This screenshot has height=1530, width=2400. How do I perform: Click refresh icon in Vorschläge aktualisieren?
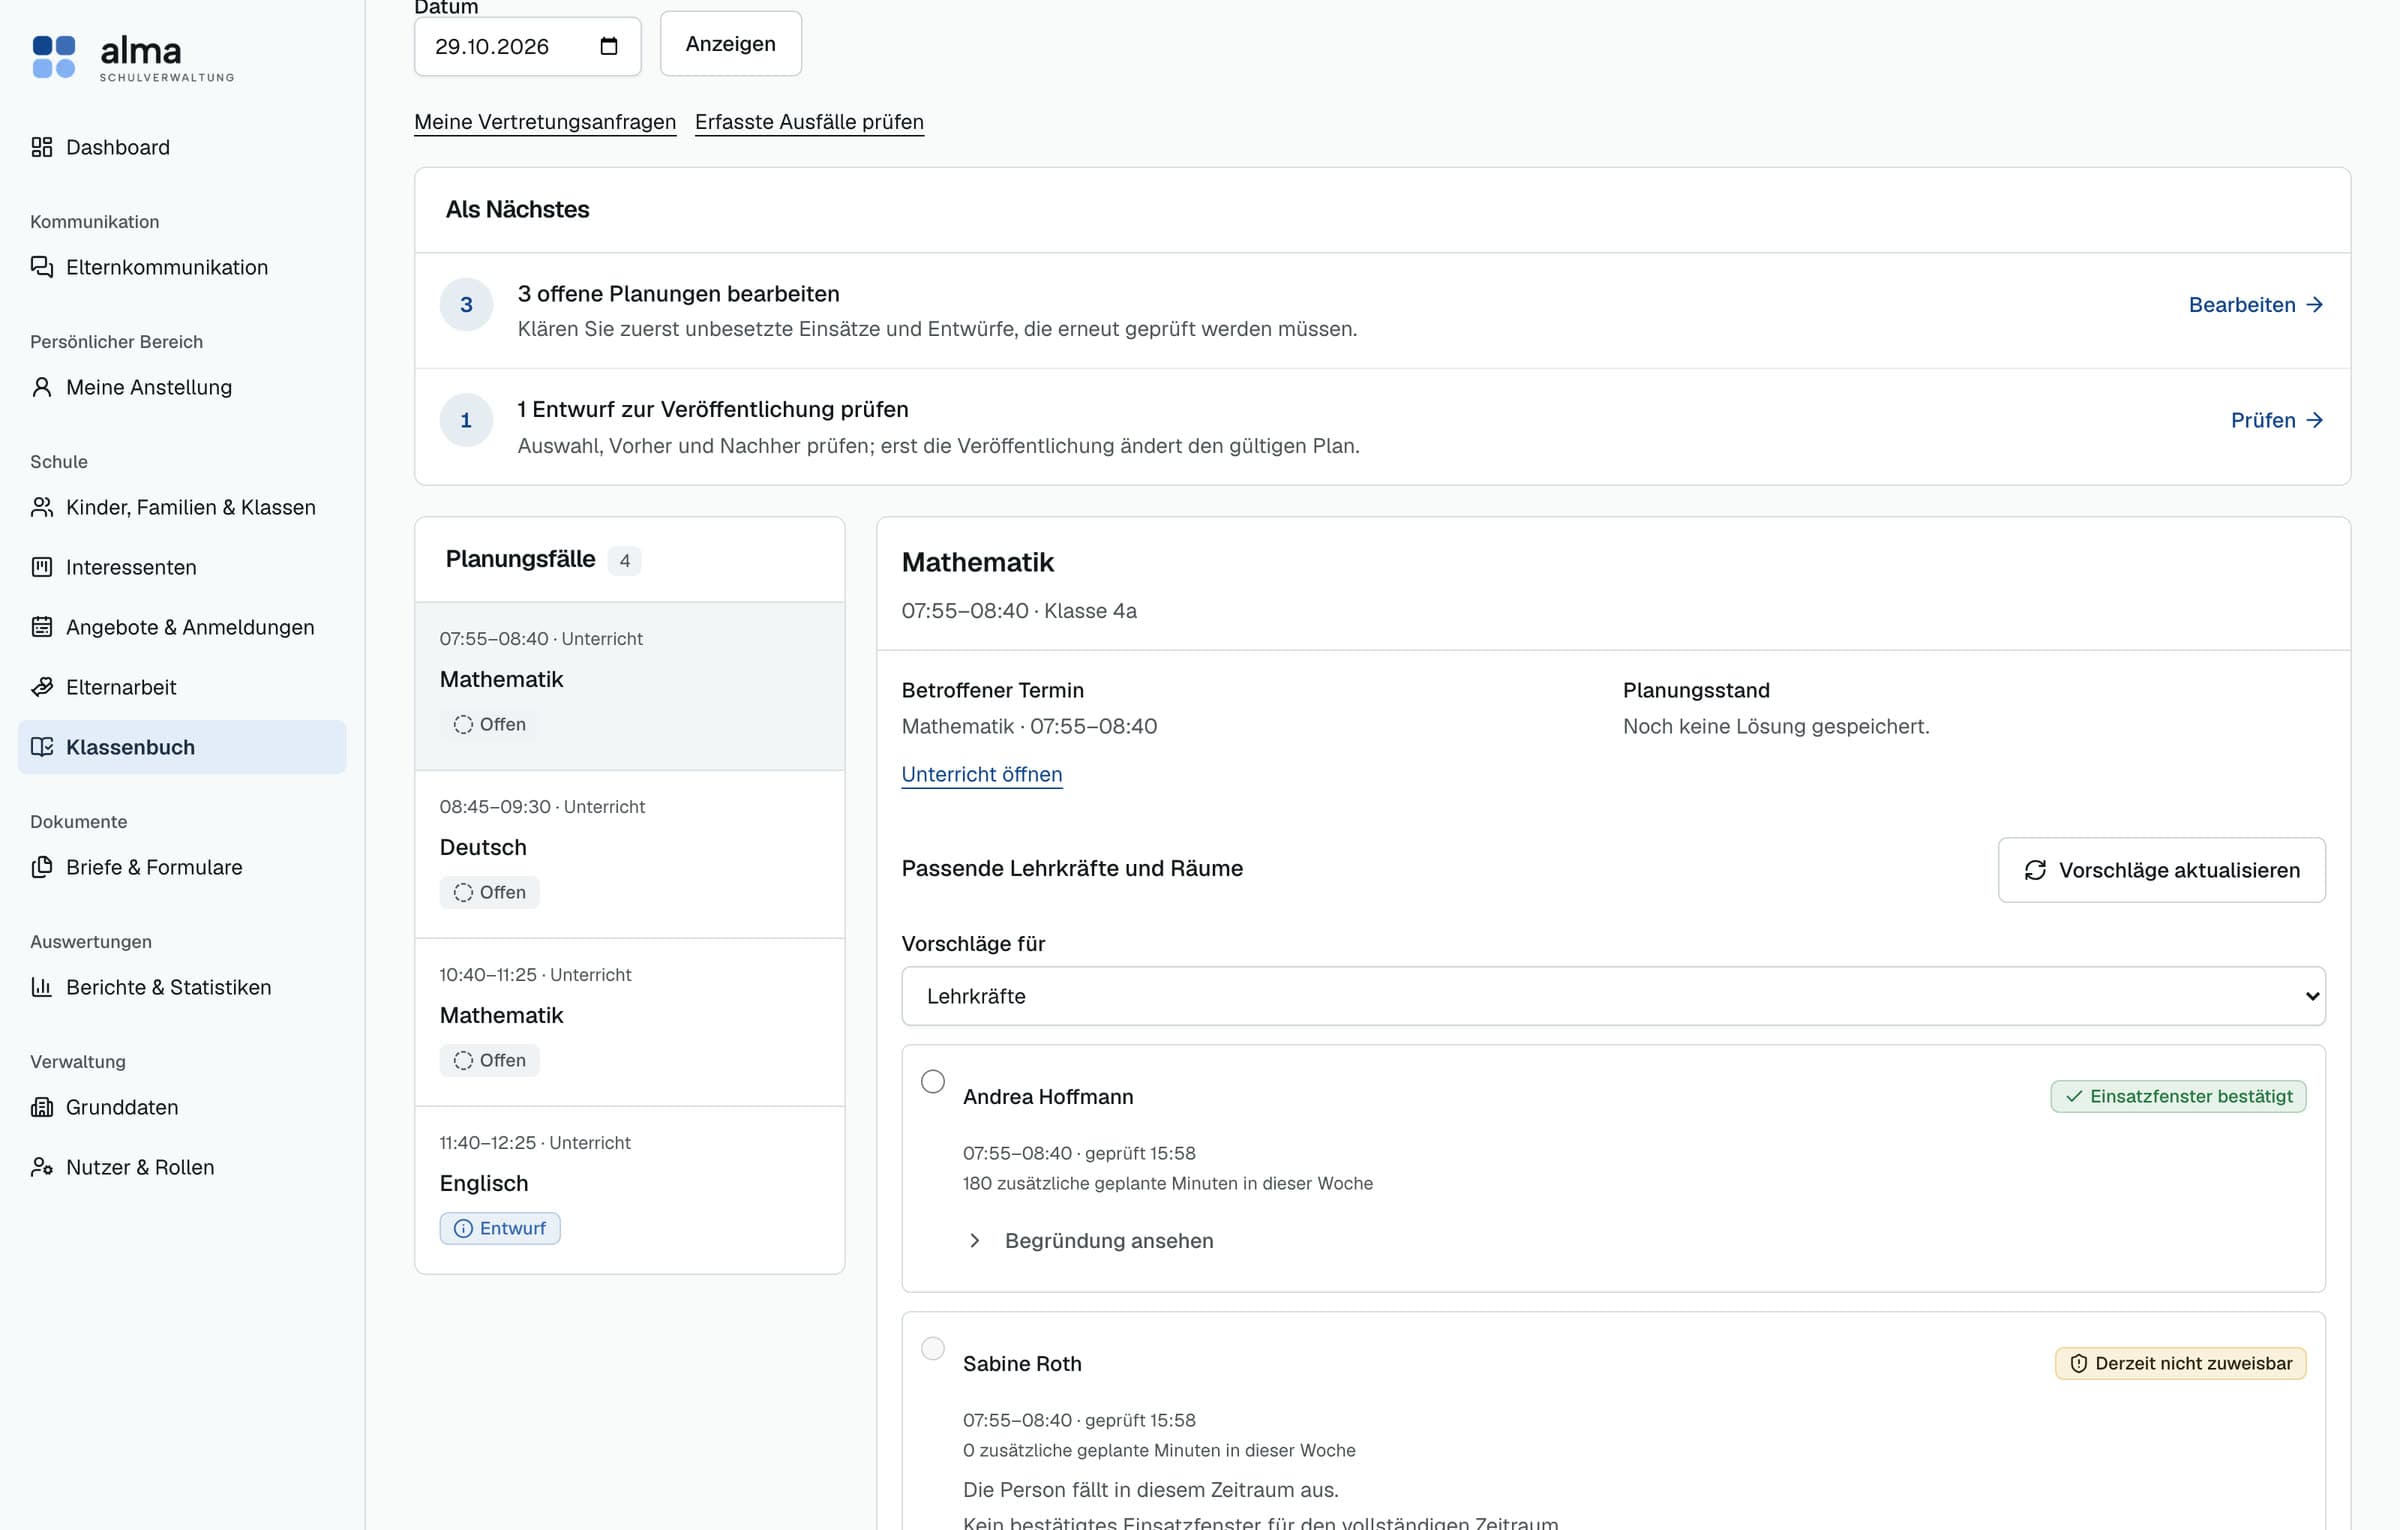tap(2035, 870)
